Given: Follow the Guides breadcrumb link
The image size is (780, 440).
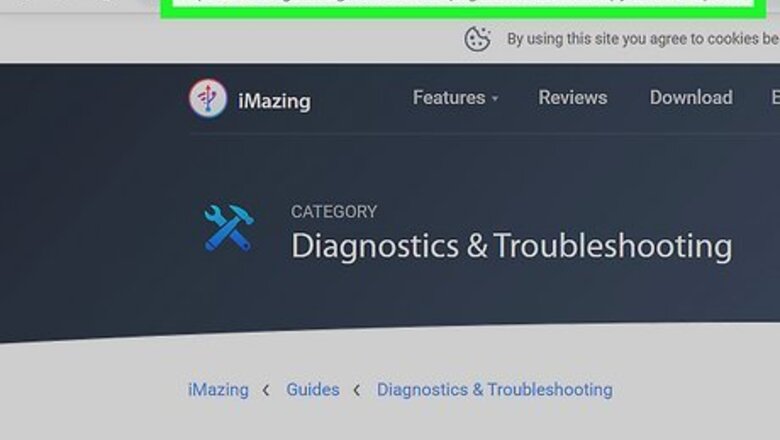Looking at the screenshot, I should pyautogui.click(x=313, y=390).
